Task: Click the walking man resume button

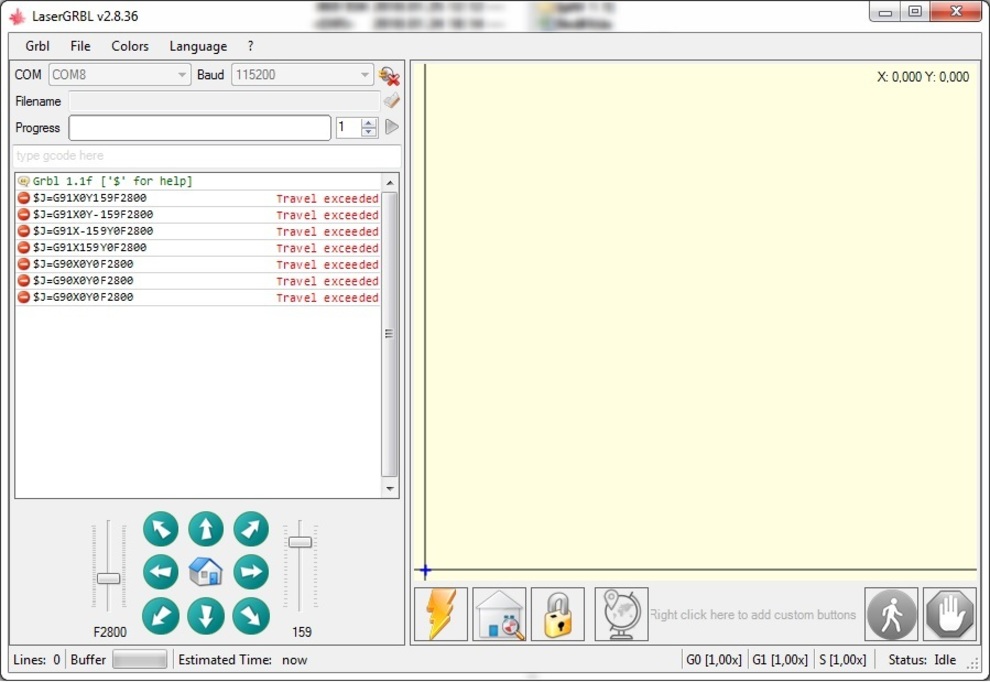Action: [x=890, y=614]
